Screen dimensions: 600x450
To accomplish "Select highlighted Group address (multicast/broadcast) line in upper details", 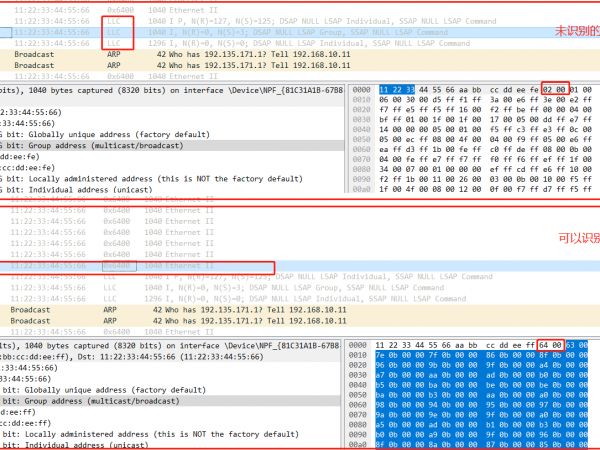I will 100,145.
